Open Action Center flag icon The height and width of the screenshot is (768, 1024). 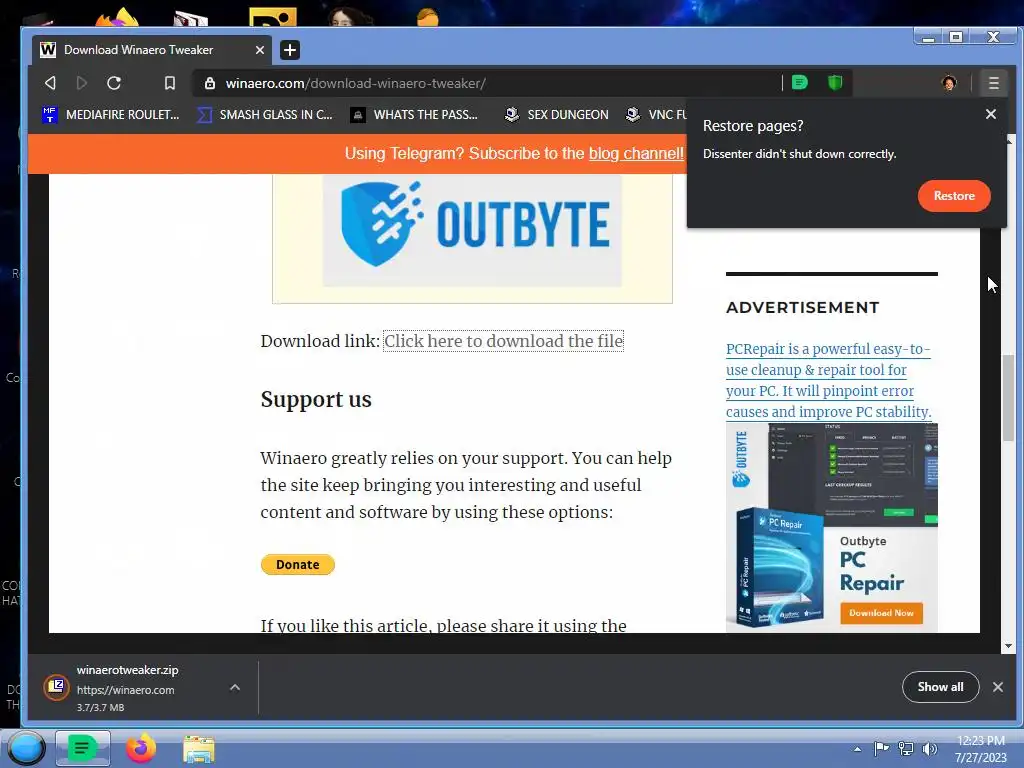coord(881,748)
